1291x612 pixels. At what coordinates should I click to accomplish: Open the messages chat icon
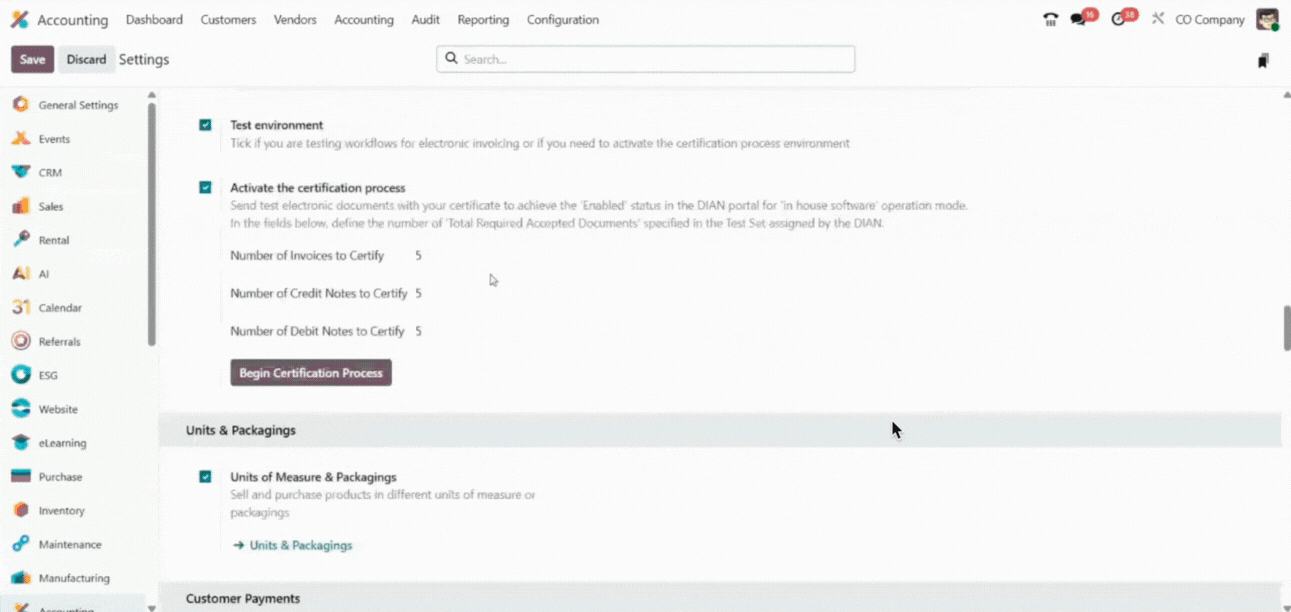[x=1078, y=20]
